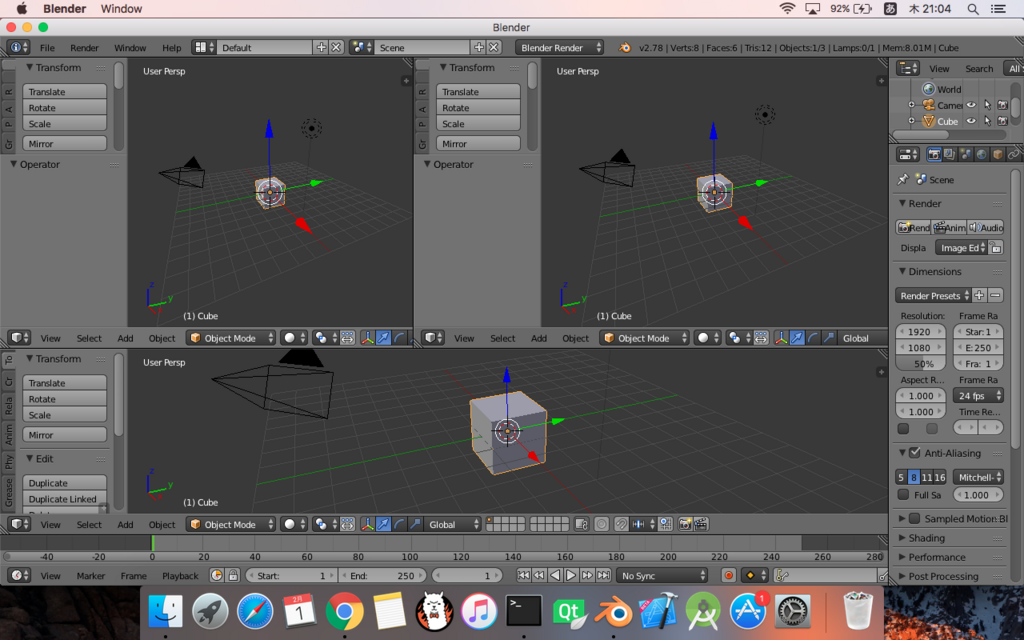1024x640 pixels.
Task: Click the Duplicate button in Edit panel
Action: (65, 483)
